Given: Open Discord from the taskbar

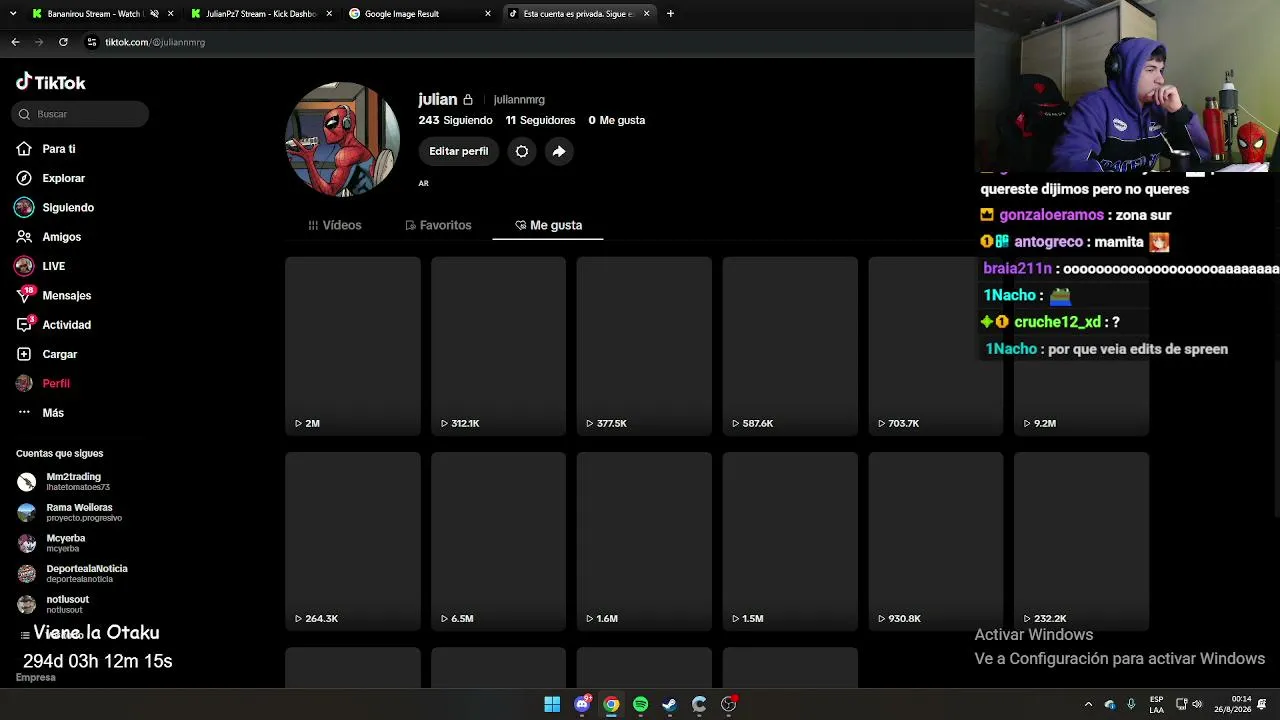Looking at the screenshot, I should coord(582,704).
